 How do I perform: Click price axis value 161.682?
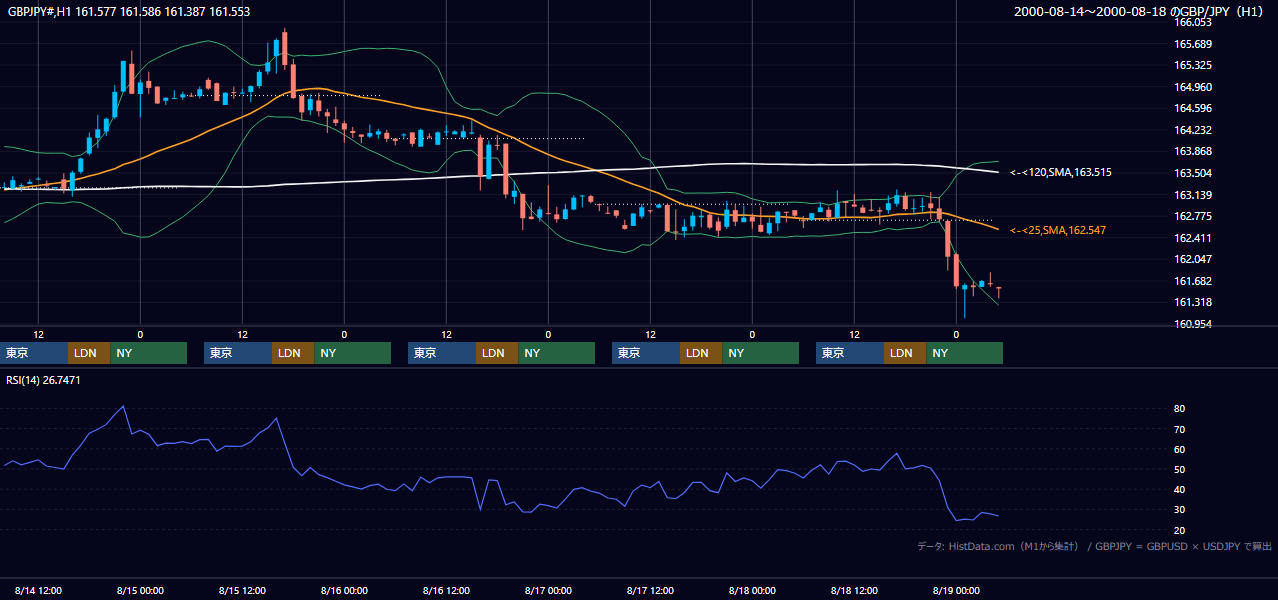coord(1193,281)
